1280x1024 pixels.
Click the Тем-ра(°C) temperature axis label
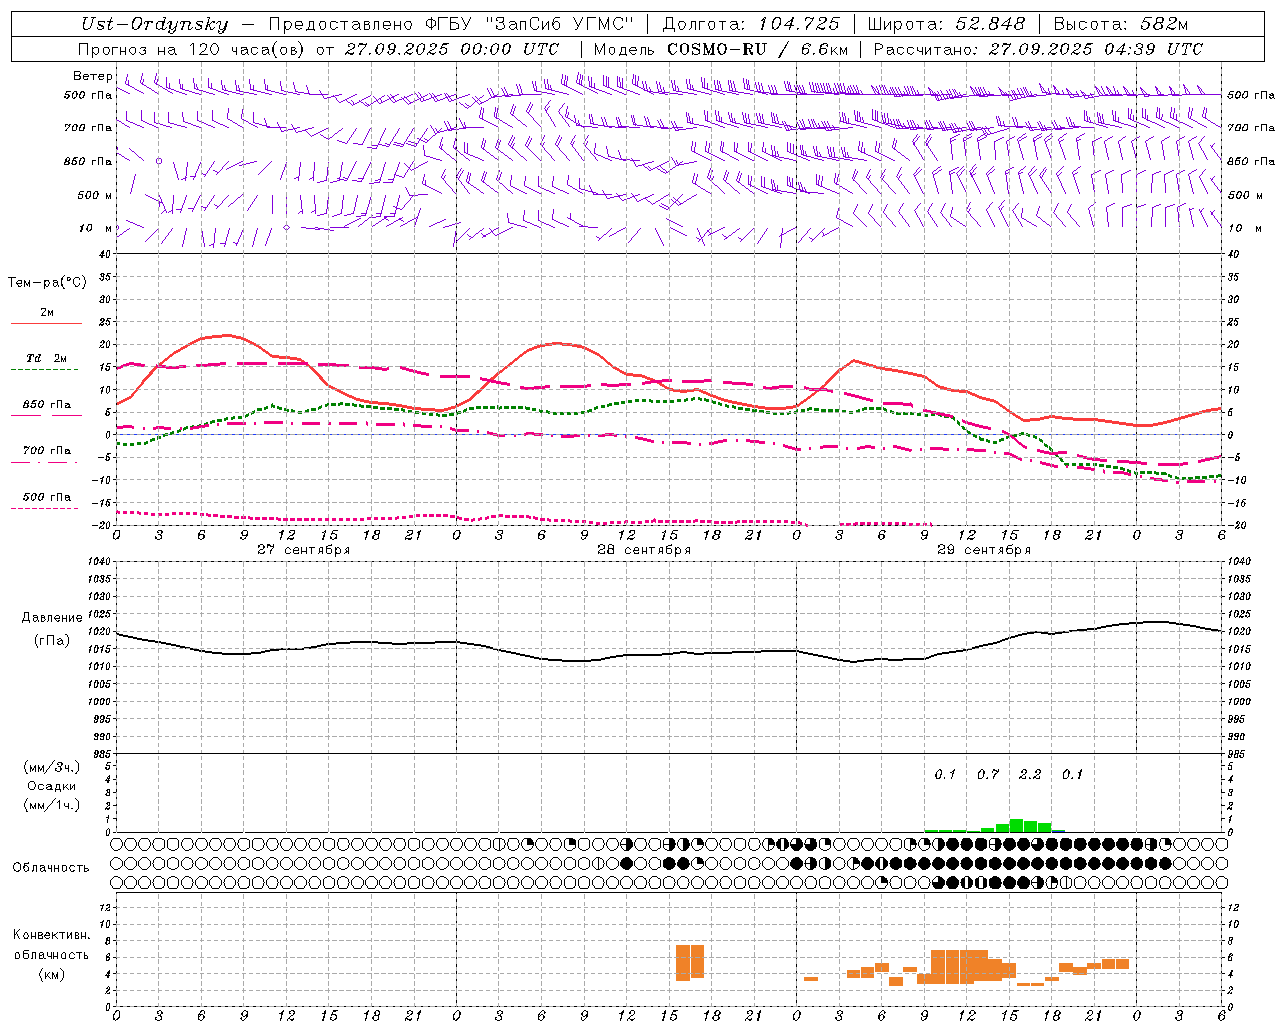47,283
